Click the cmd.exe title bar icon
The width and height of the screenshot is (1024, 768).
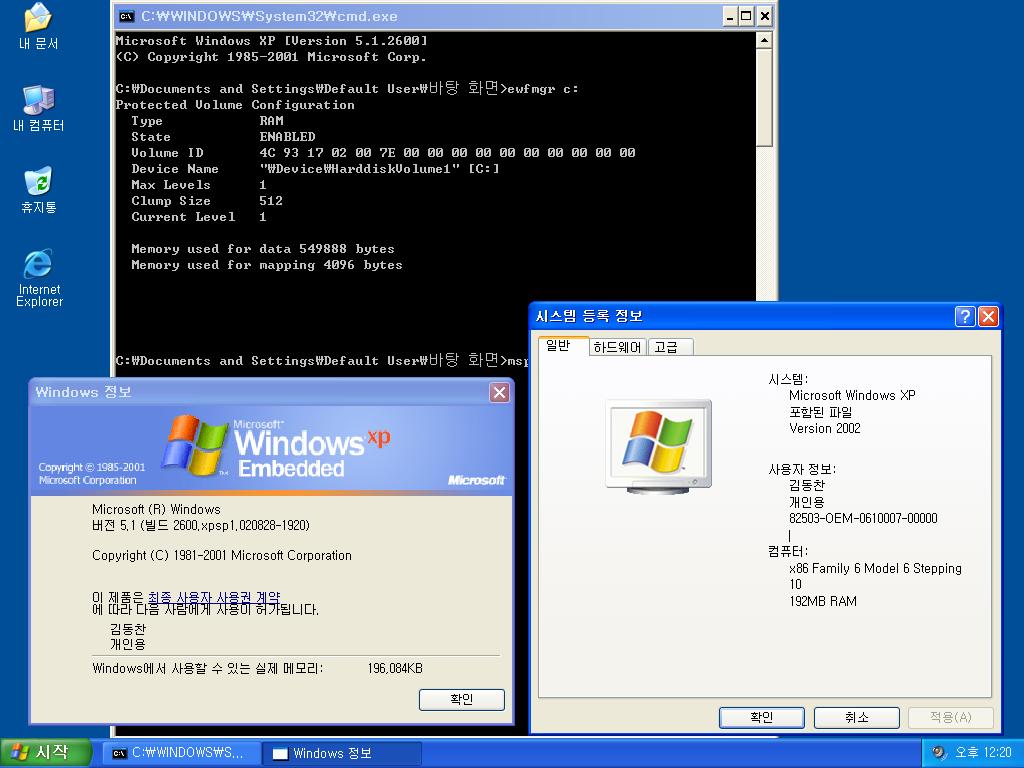click(126, 16)
